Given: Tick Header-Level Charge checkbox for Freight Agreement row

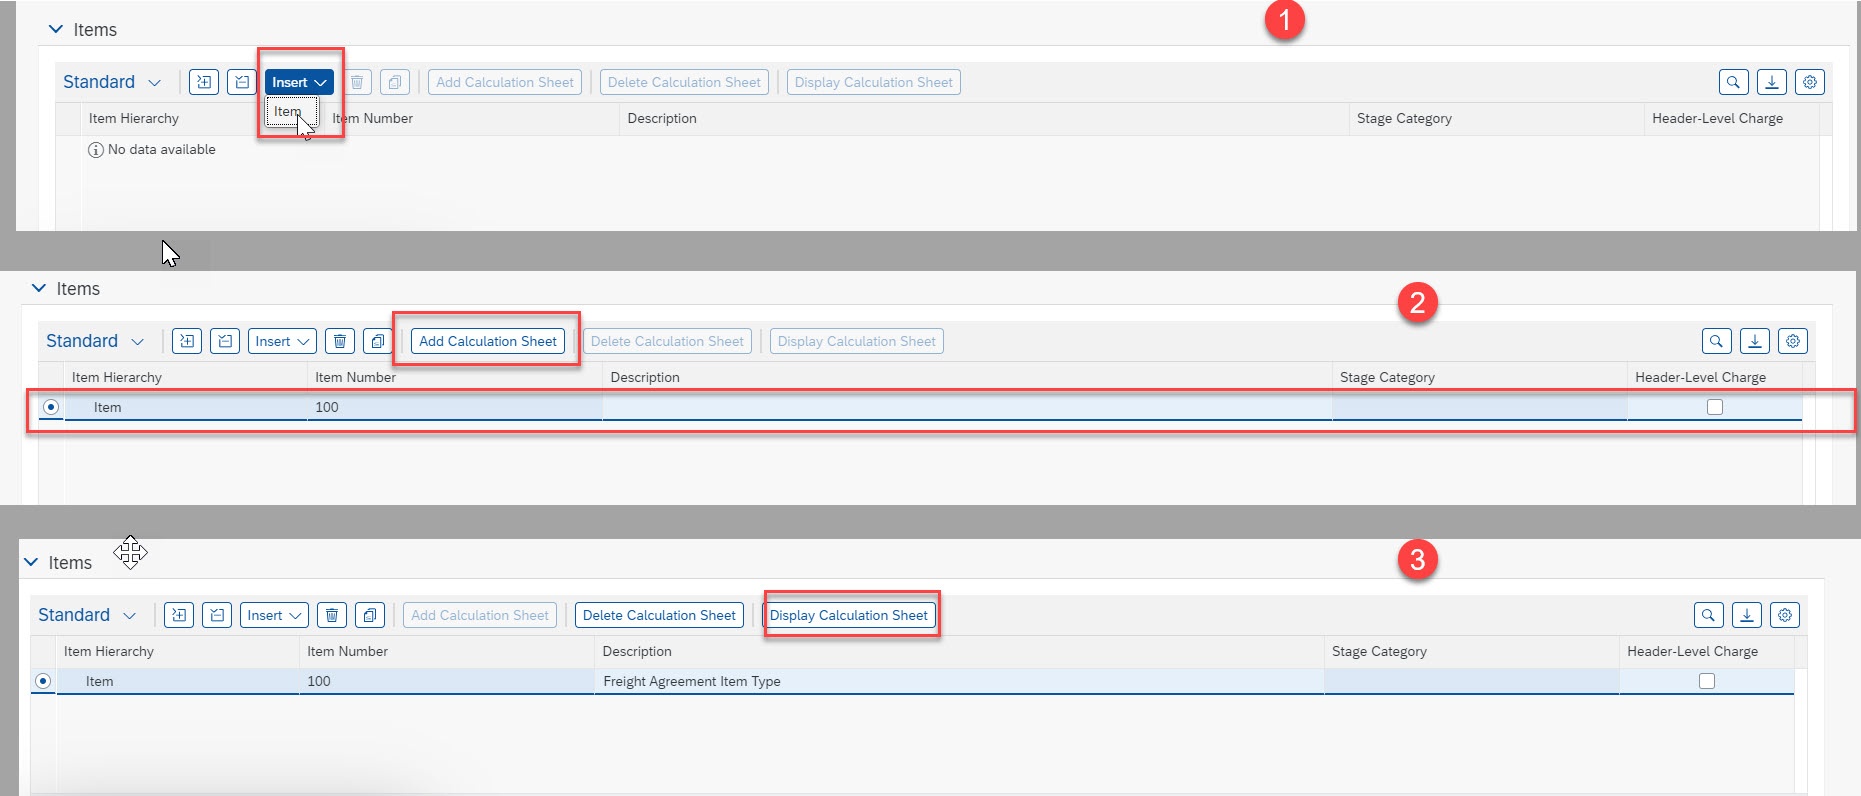Looking at the screenshot, I should point(1707,681).
